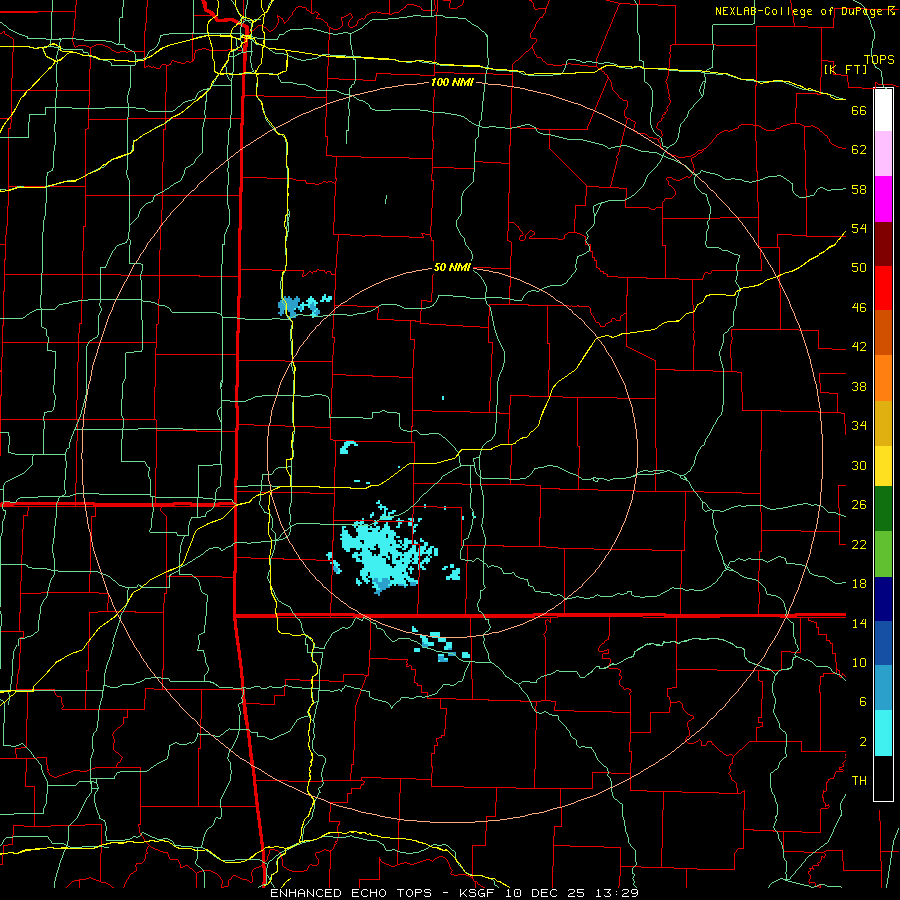The height and width of the screenshot is (900, 900).
Task: Click the 'TOPS' legend title
Action: point(879,59)
